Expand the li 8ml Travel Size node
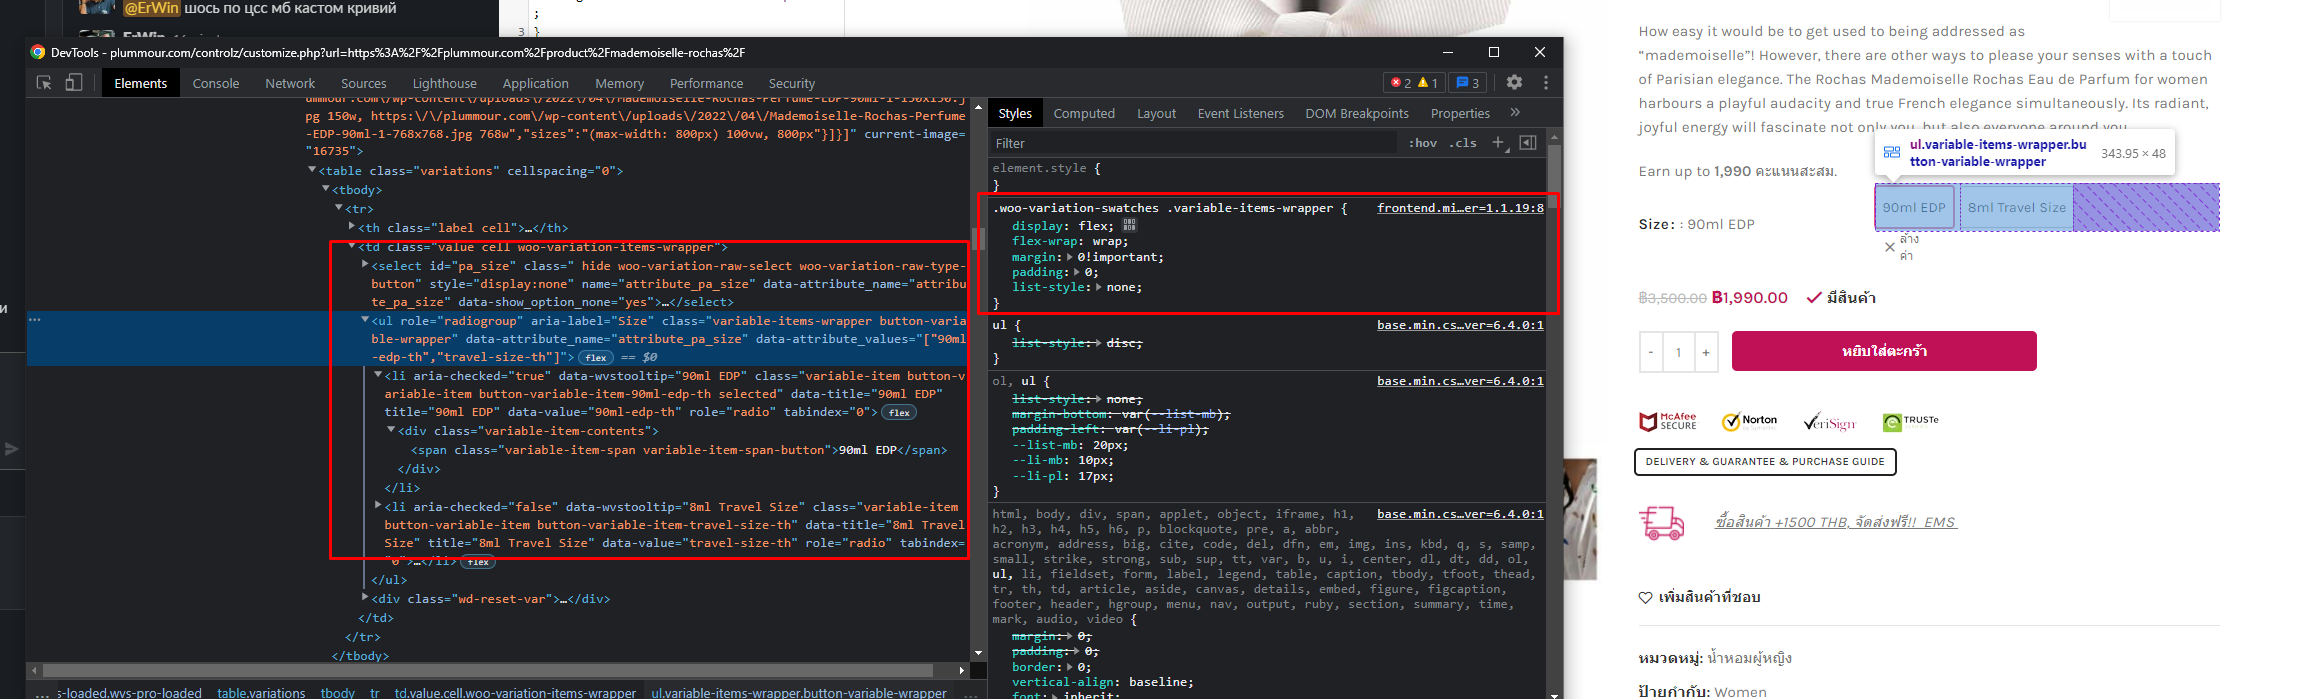2309x699 pixels. (x=378, y=506)
